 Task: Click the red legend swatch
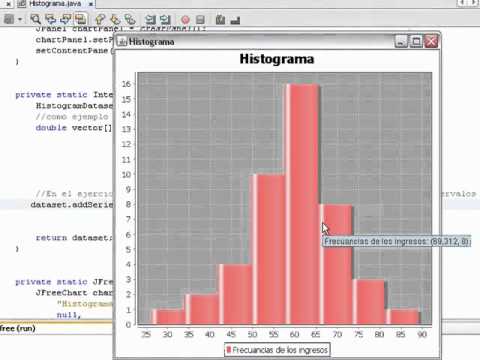point(229,350)
